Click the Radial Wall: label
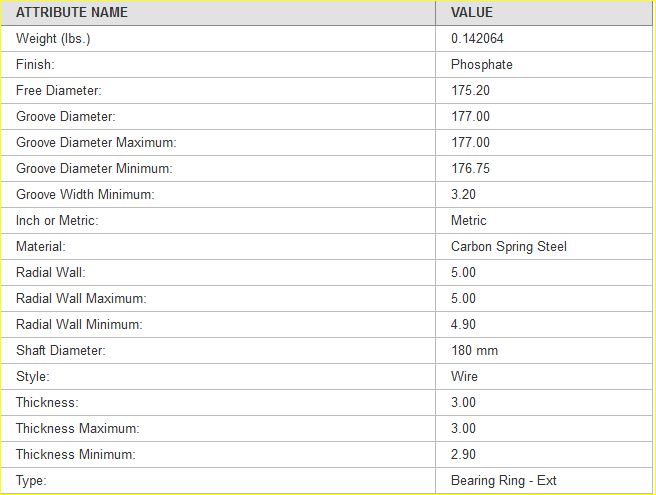 pos(51,272)
